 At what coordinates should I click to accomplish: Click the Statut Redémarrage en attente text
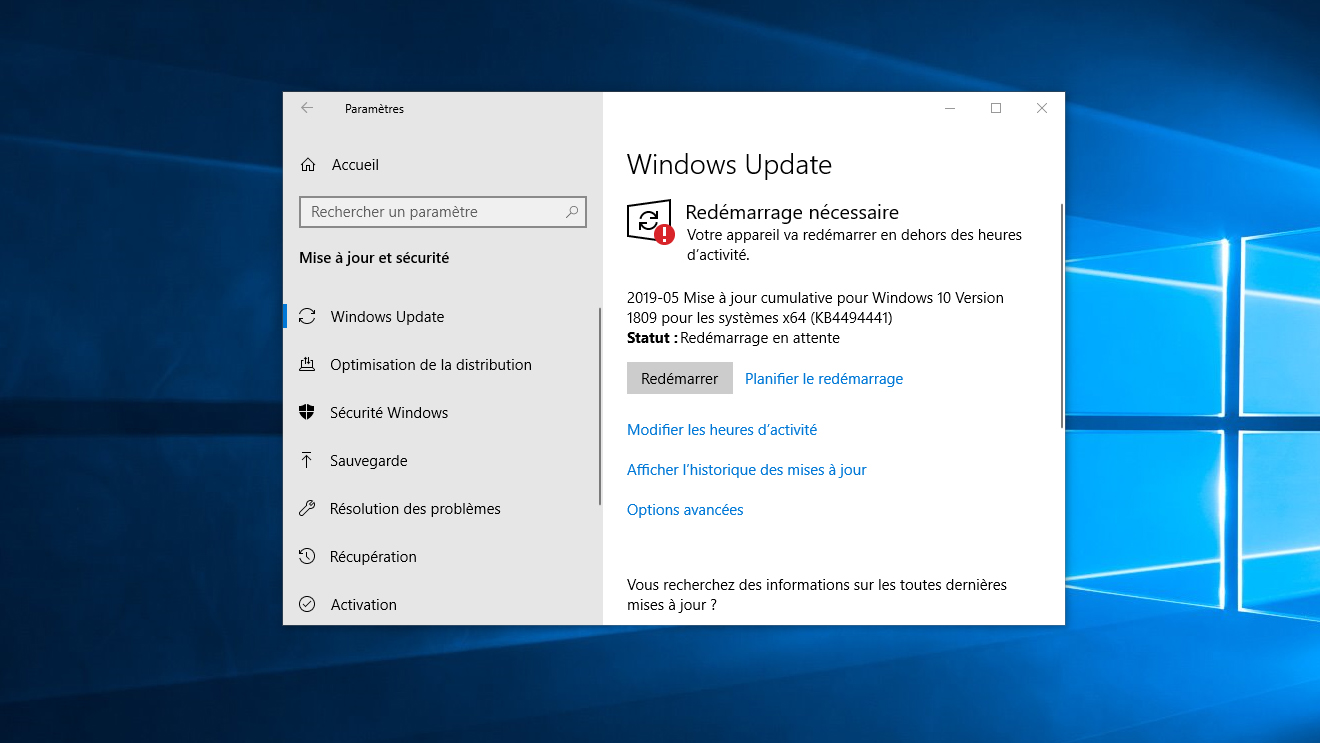[x=733, y=338]
